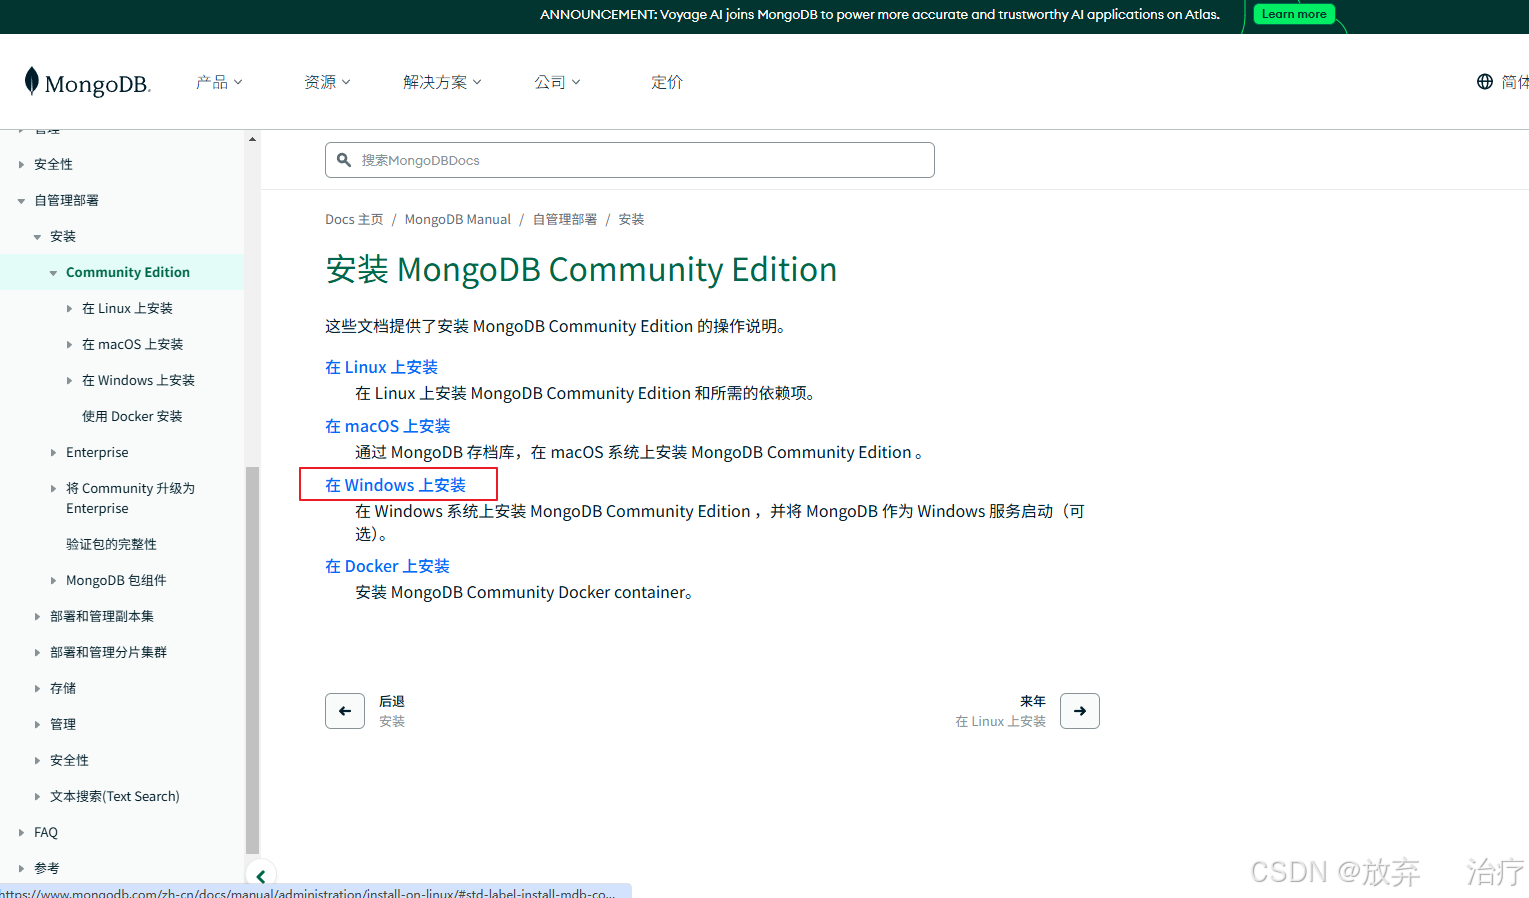Click the announcement banner text
Viewport: 1529px width, 898px height.
tap(880, 14)
